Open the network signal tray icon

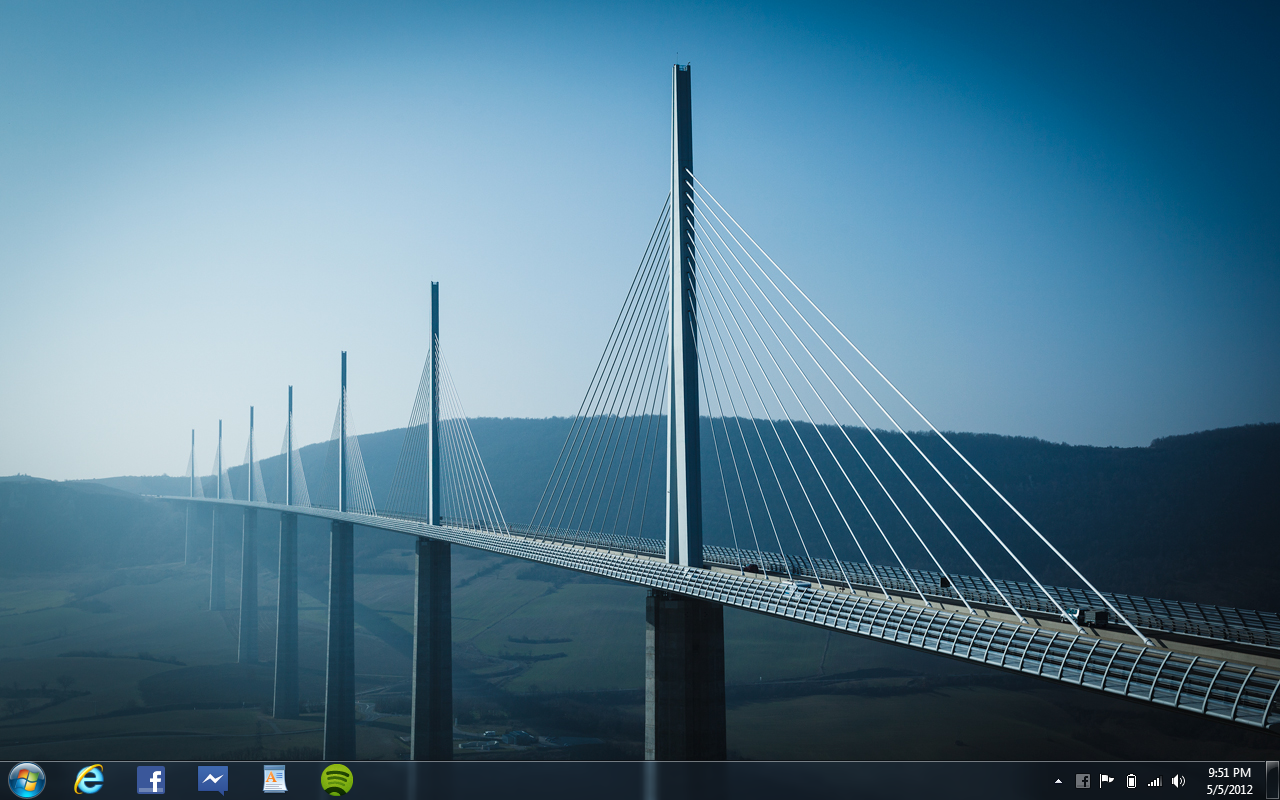click(x=1155, y=781)
